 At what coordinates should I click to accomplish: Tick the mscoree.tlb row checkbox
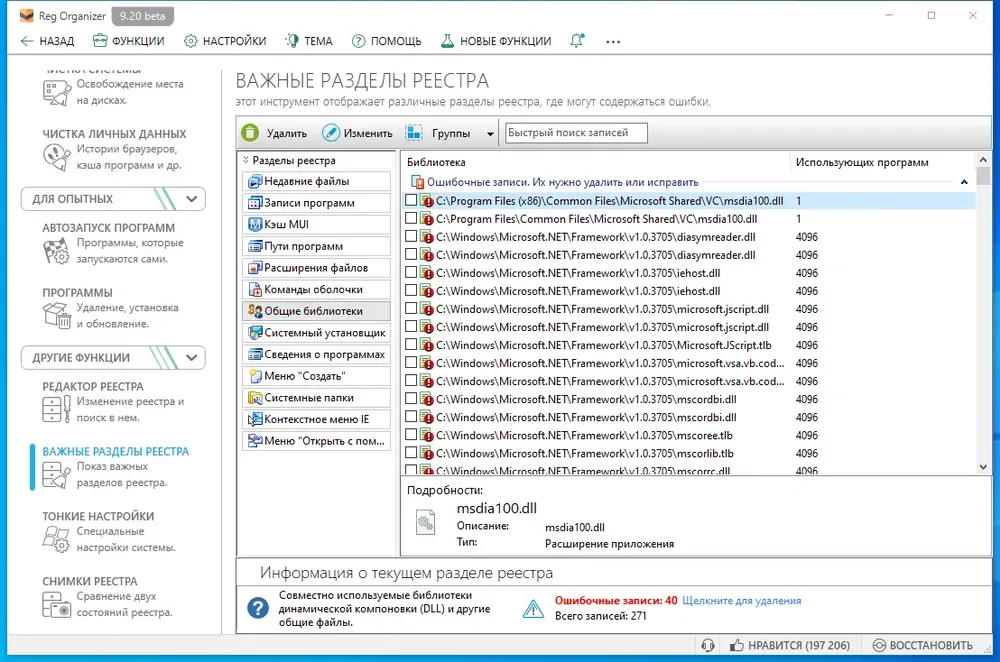[411, 435]
